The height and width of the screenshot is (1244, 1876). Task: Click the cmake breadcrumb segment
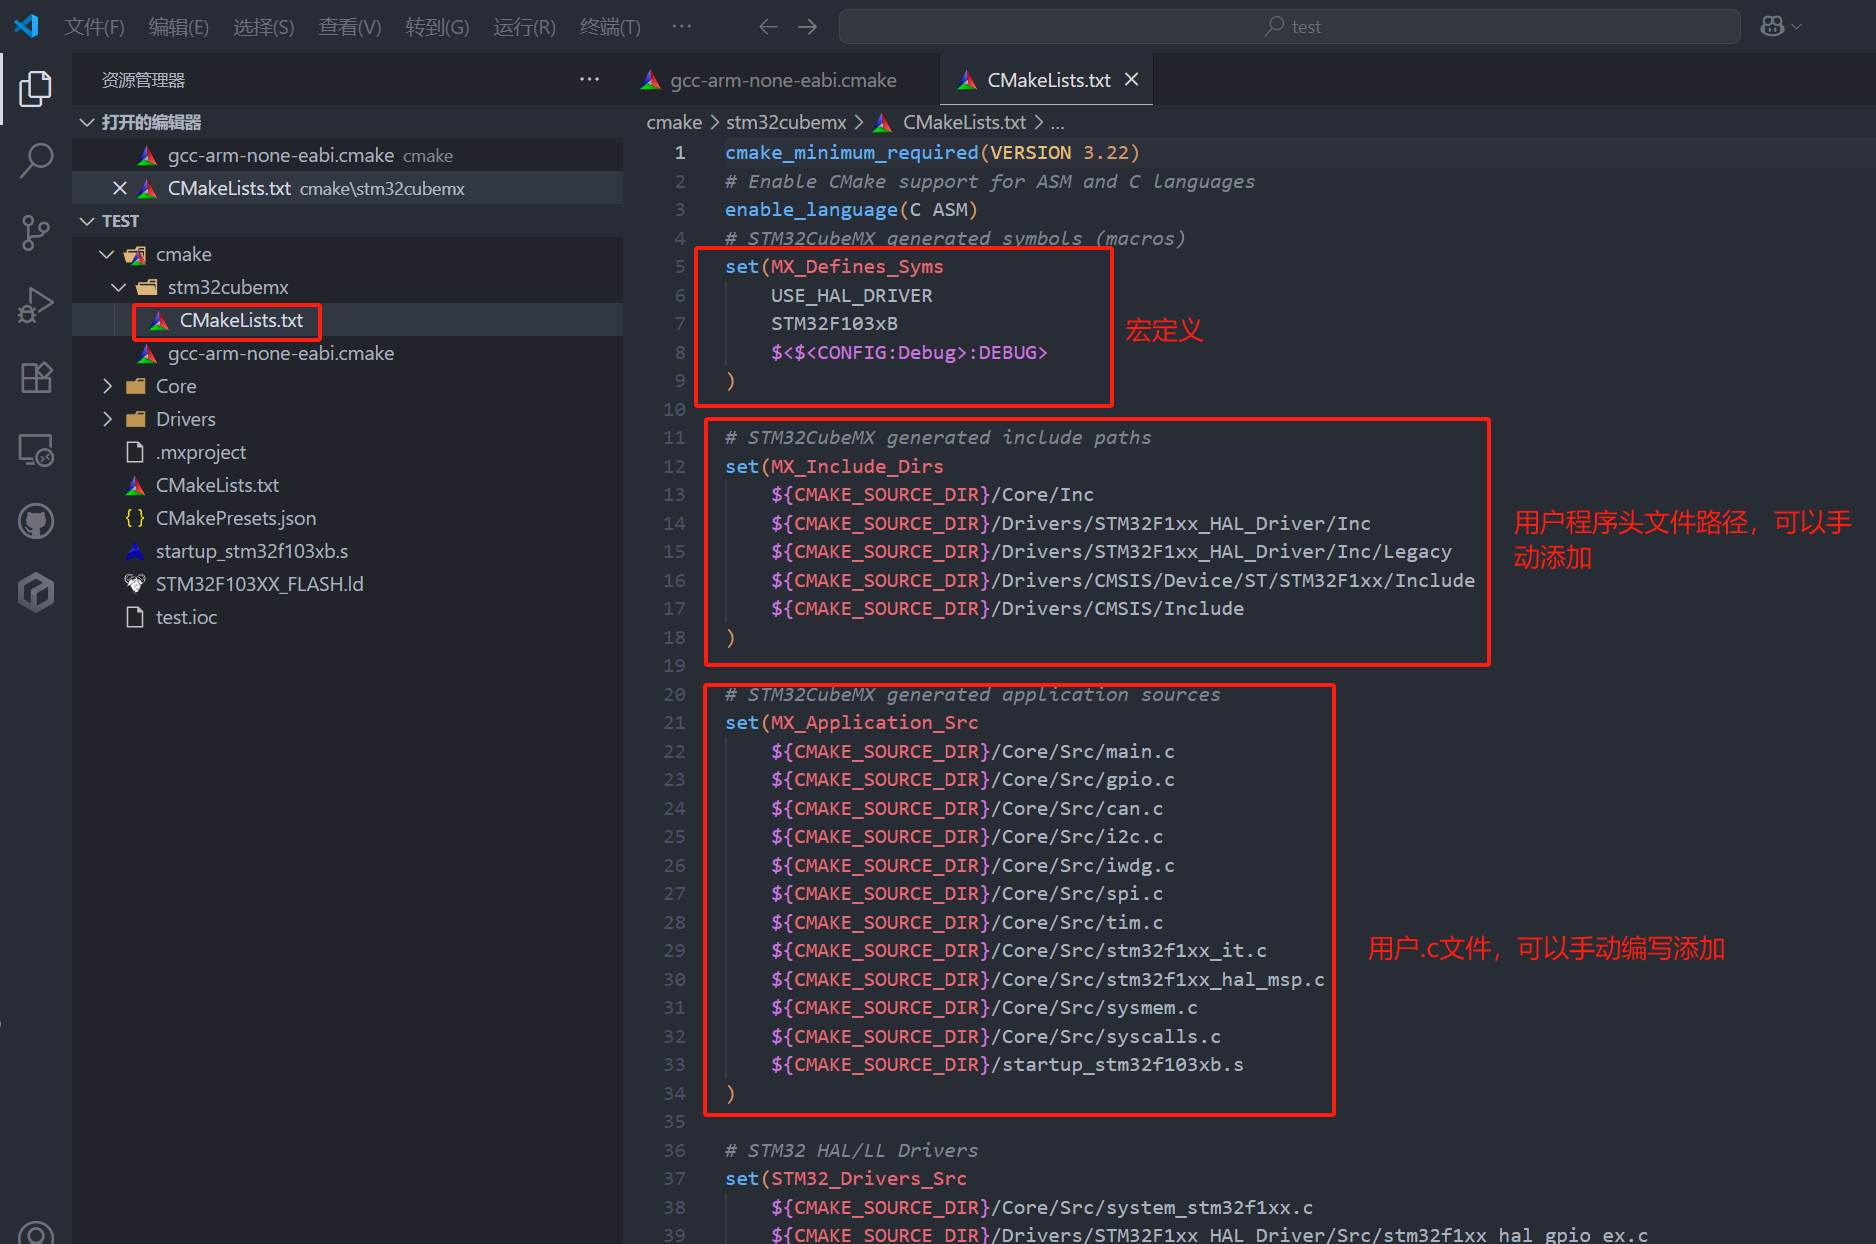tap(674, 122)
